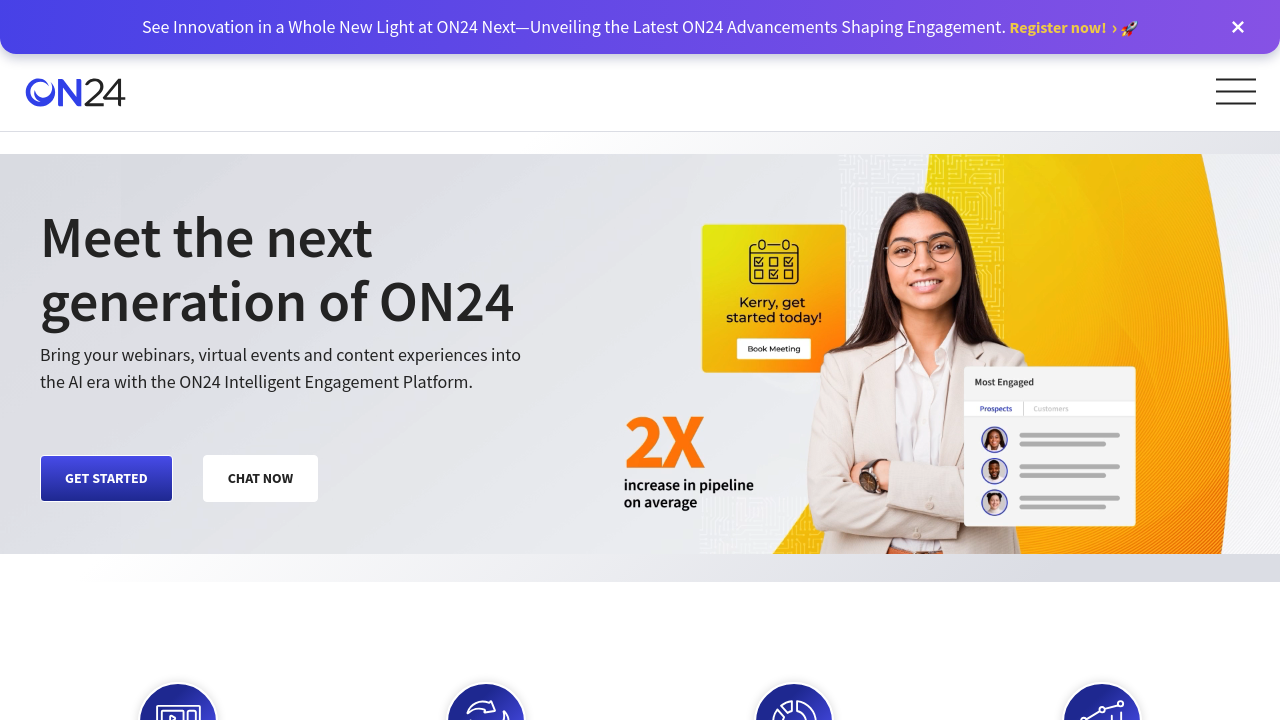The height and width of the screenshot is (720, 1280).
Task: Click the rocket emoji in the banner
Action: point(1129,28)
